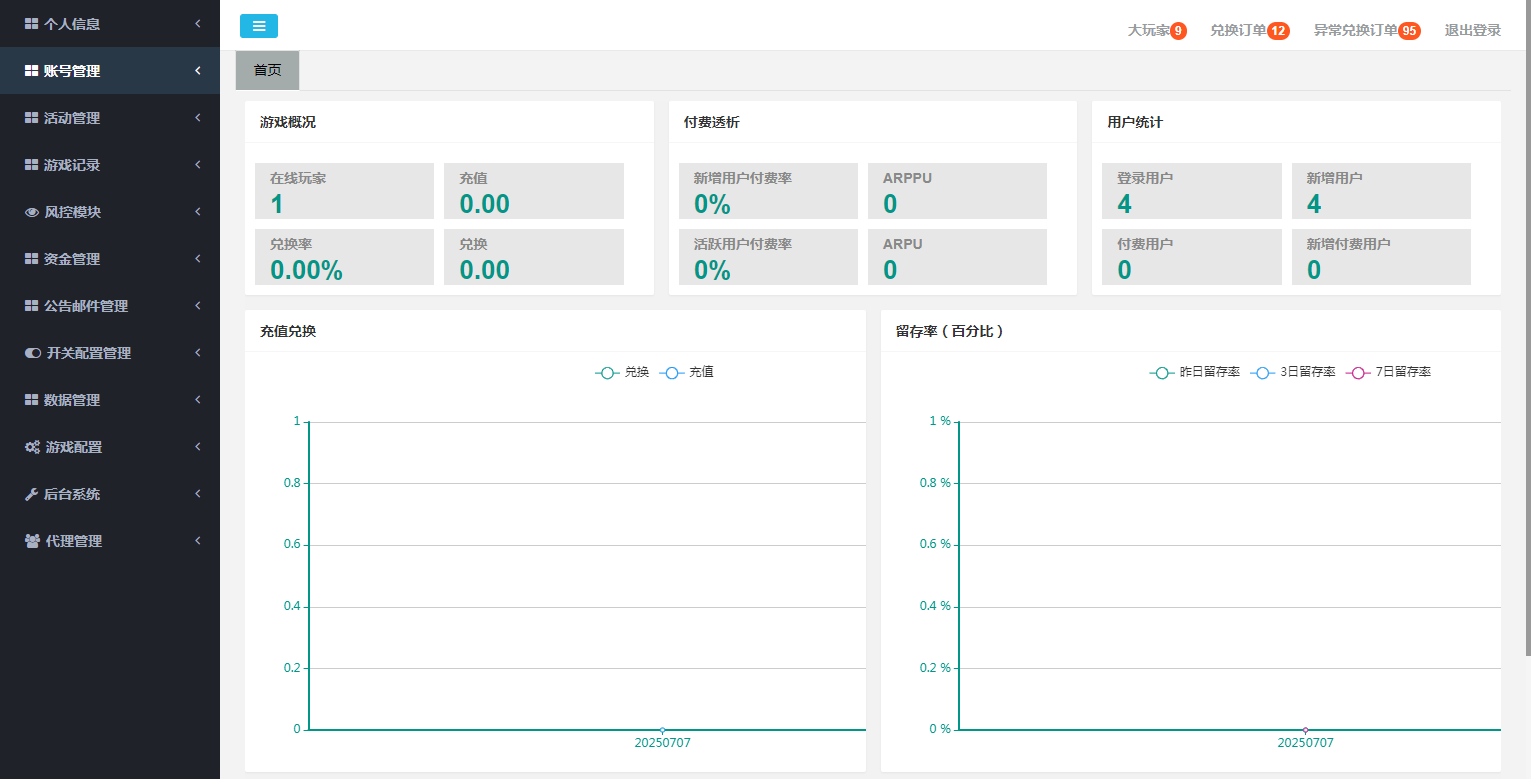Hide the 7日留存率 series in legend
Image resolution: width=1531 pixels, height=779 pixels.
[1388, 372]
